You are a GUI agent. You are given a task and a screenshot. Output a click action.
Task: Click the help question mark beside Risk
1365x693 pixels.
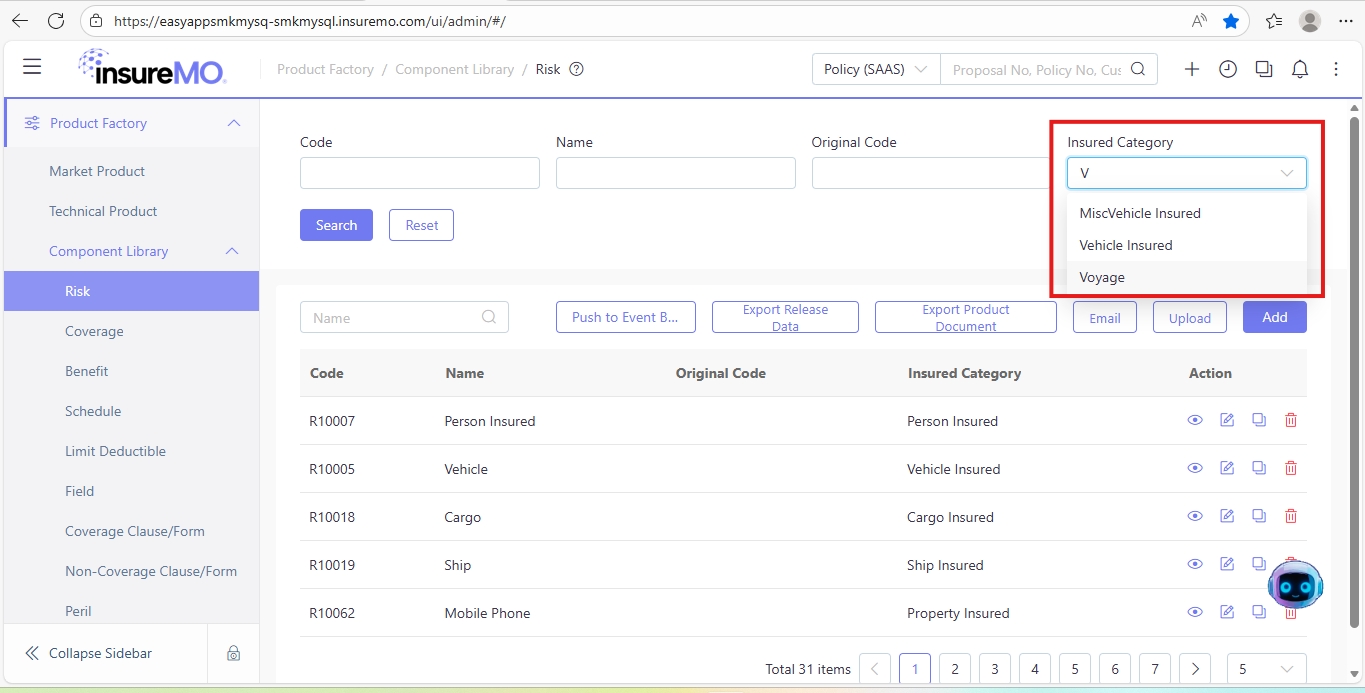click(576, 69)
